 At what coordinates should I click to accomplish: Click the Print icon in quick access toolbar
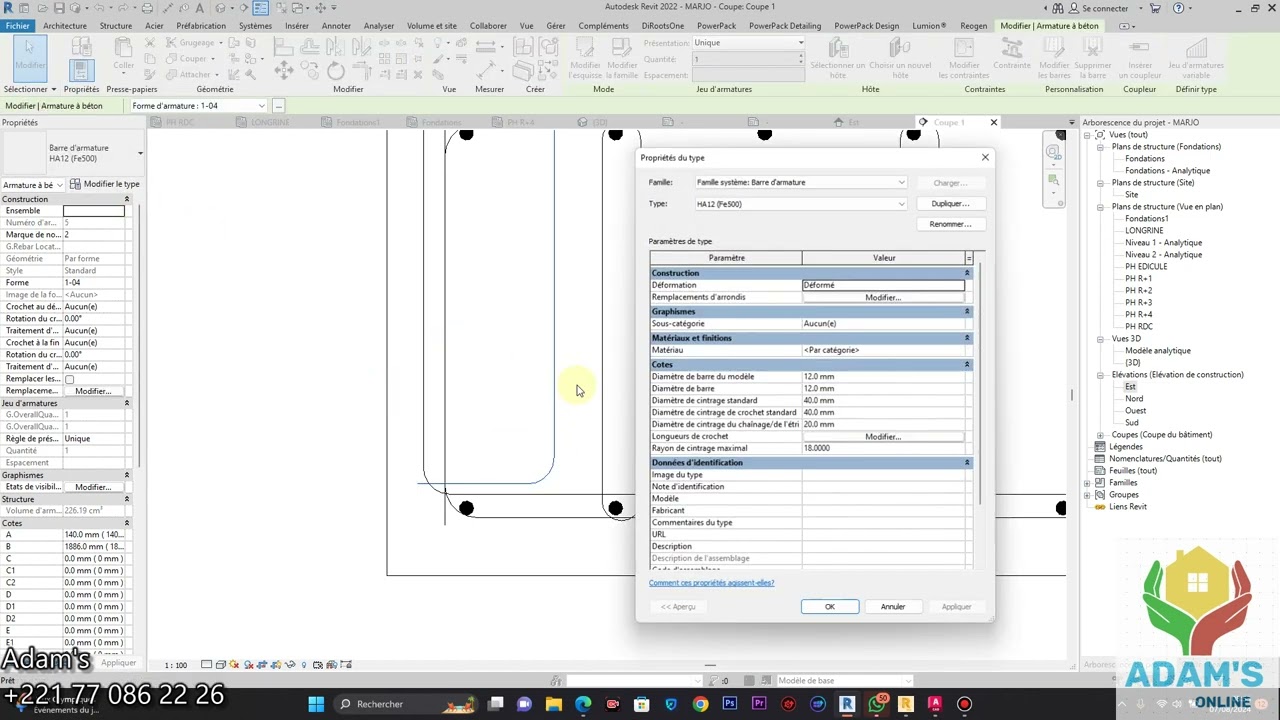[x=147, y=8]
